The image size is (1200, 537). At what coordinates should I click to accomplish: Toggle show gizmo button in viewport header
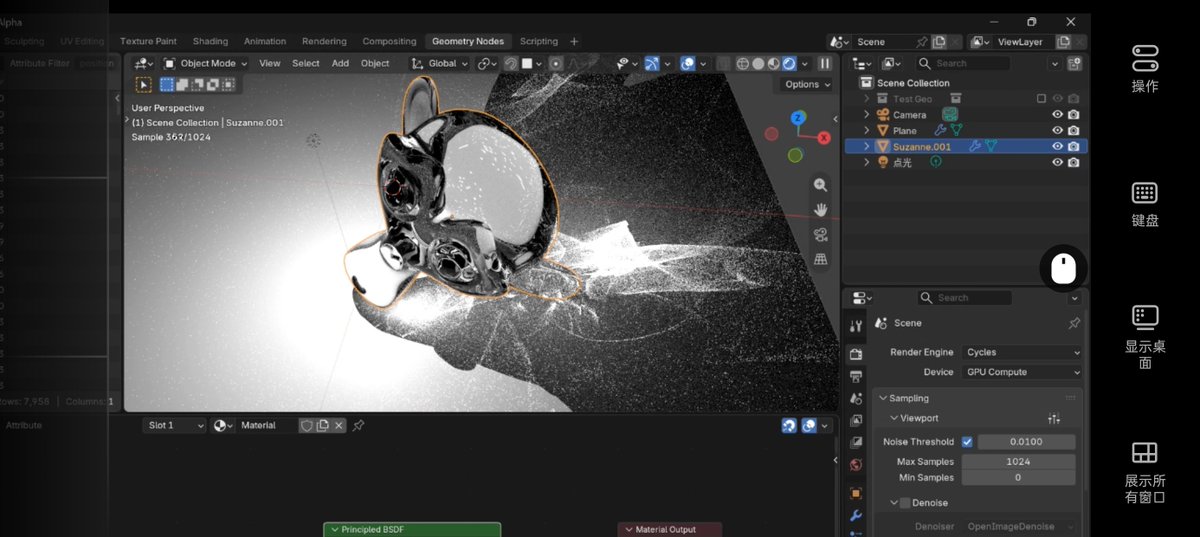point(652,63)
